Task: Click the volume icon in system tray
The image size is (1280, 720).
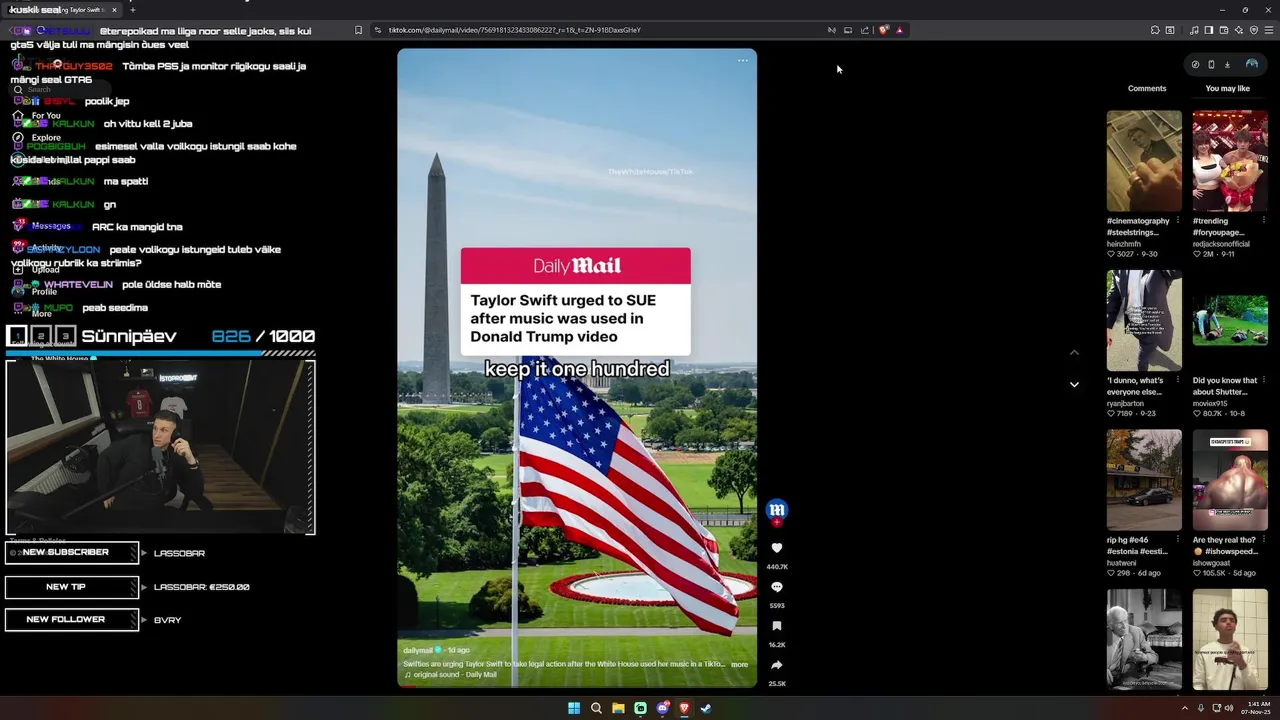Action: click(1229, 708)
